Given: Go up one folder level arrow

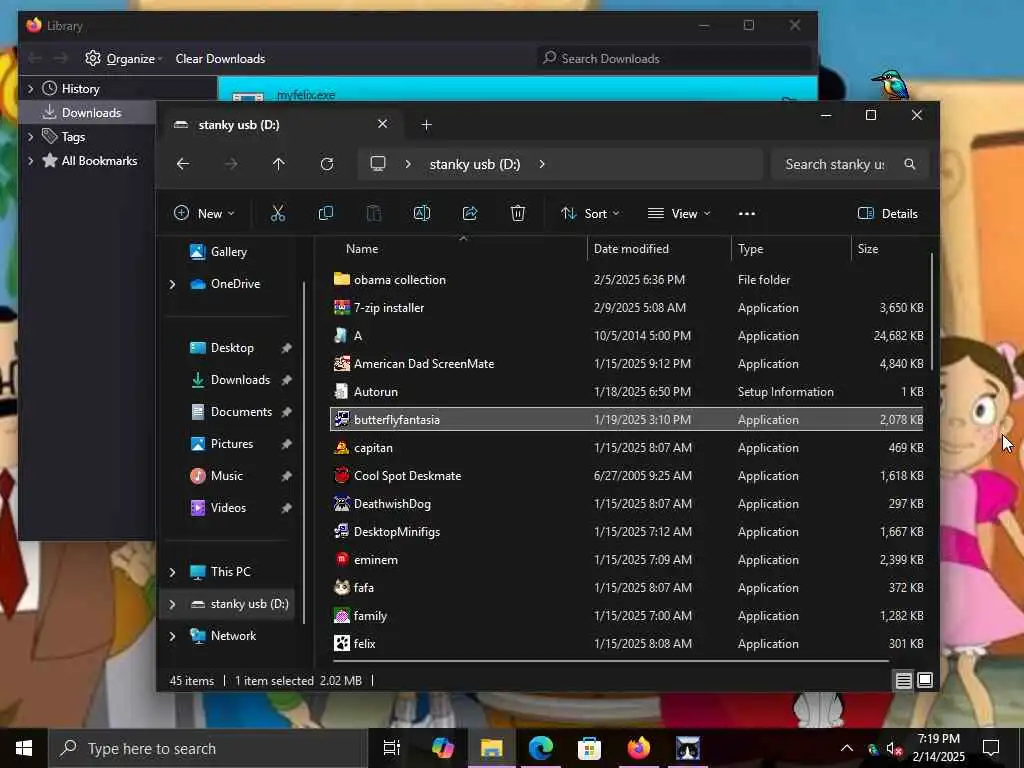Looking at the screenshot, I should click(x=279, y=164).
